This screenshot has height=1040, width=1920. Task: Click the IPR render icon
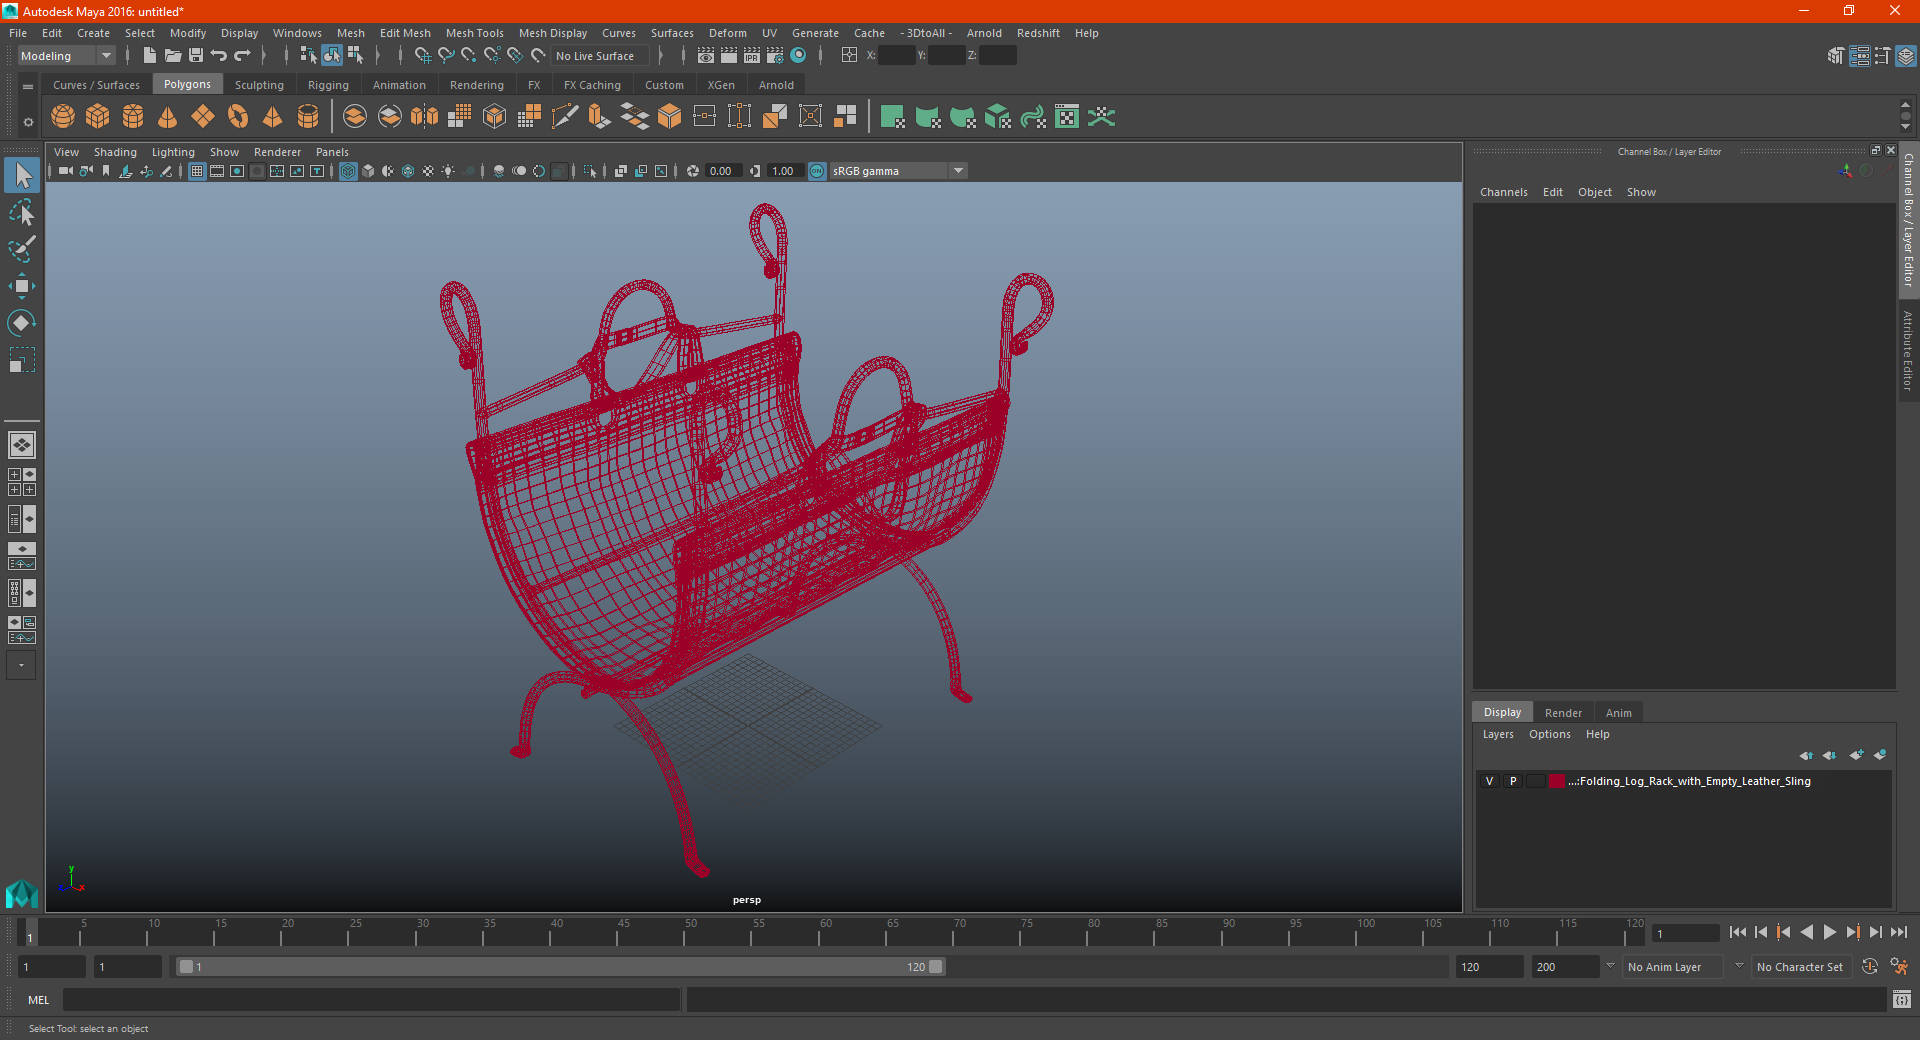(x=752, y=56)
